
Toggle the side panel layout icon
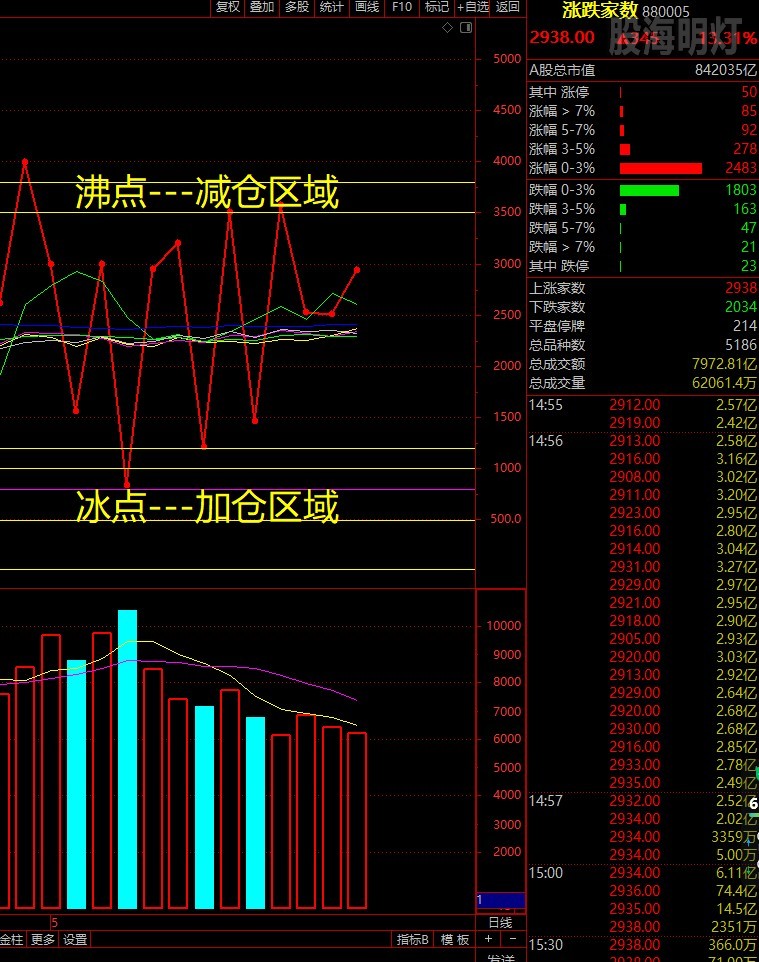[x=465, y=28]
